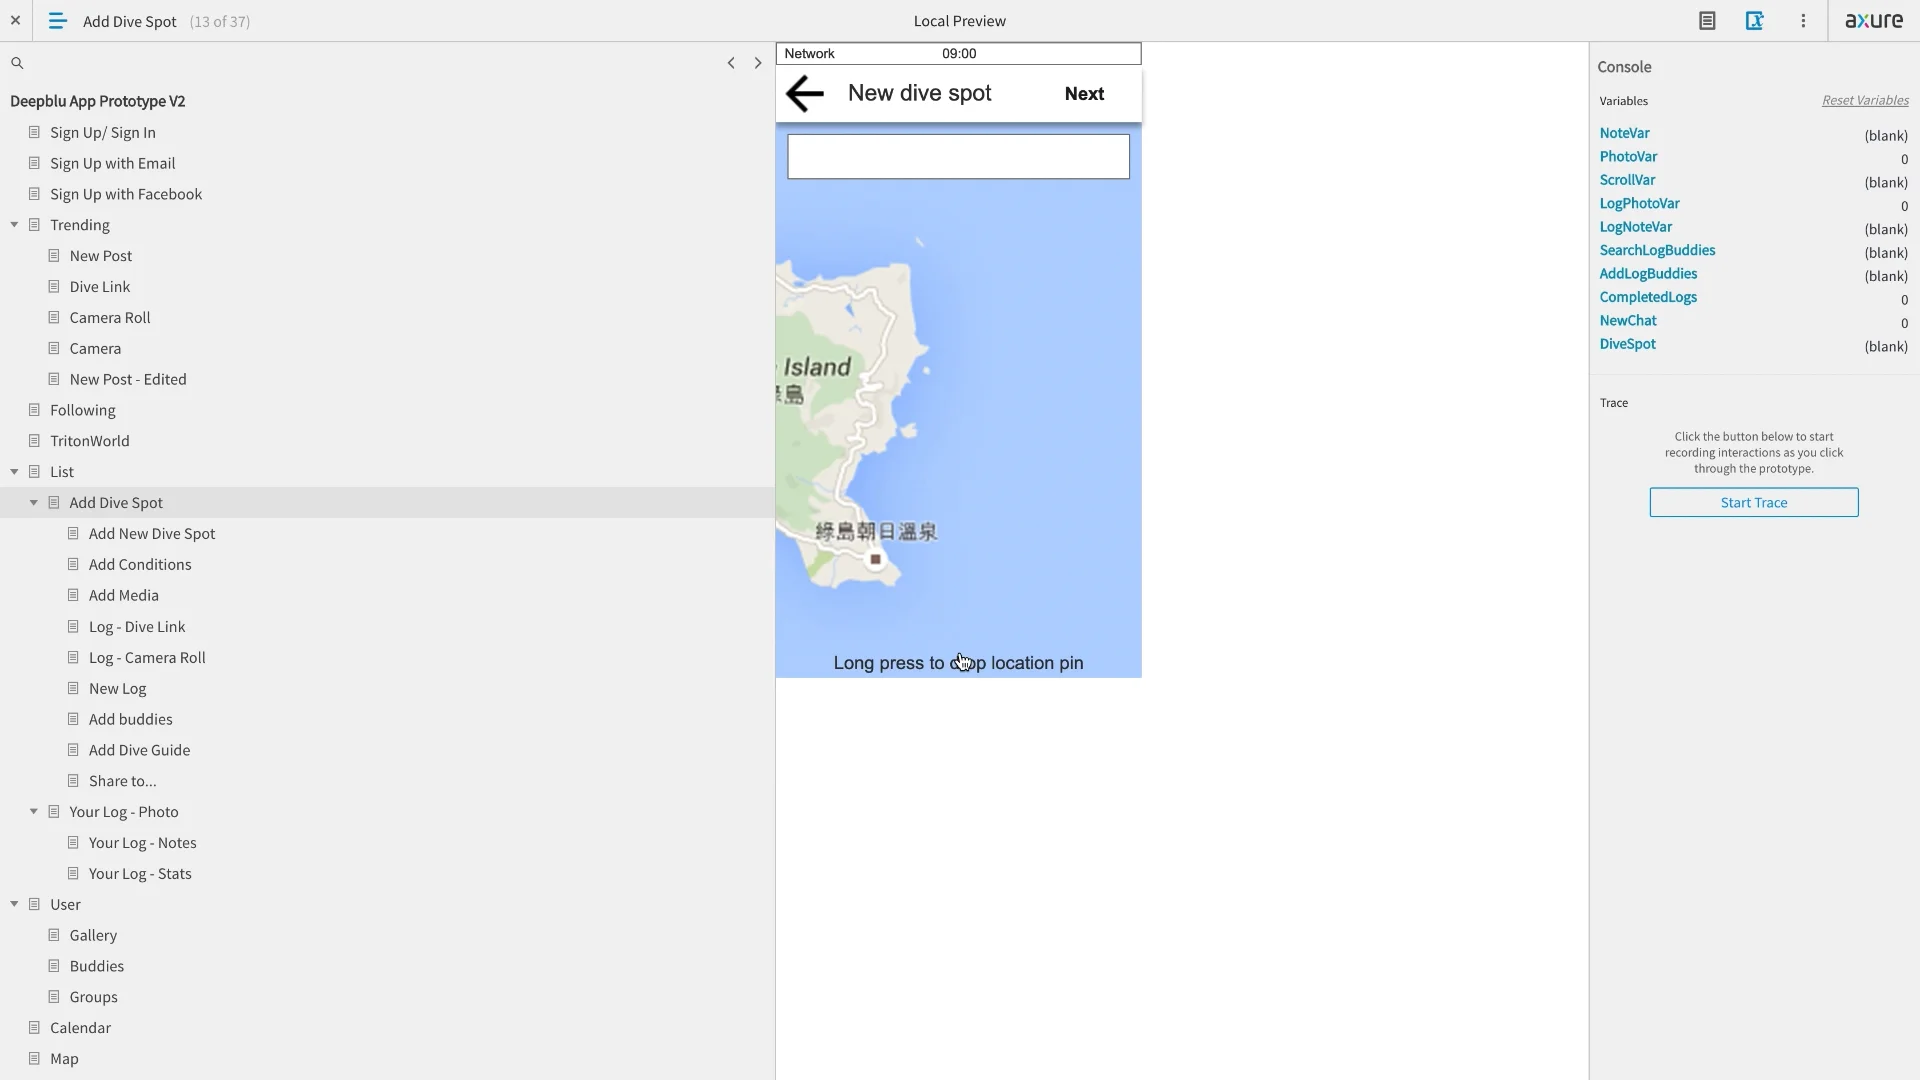Open the Gallery page
The width and height of the screenshot is (1920, 1080).
(93, 936)
